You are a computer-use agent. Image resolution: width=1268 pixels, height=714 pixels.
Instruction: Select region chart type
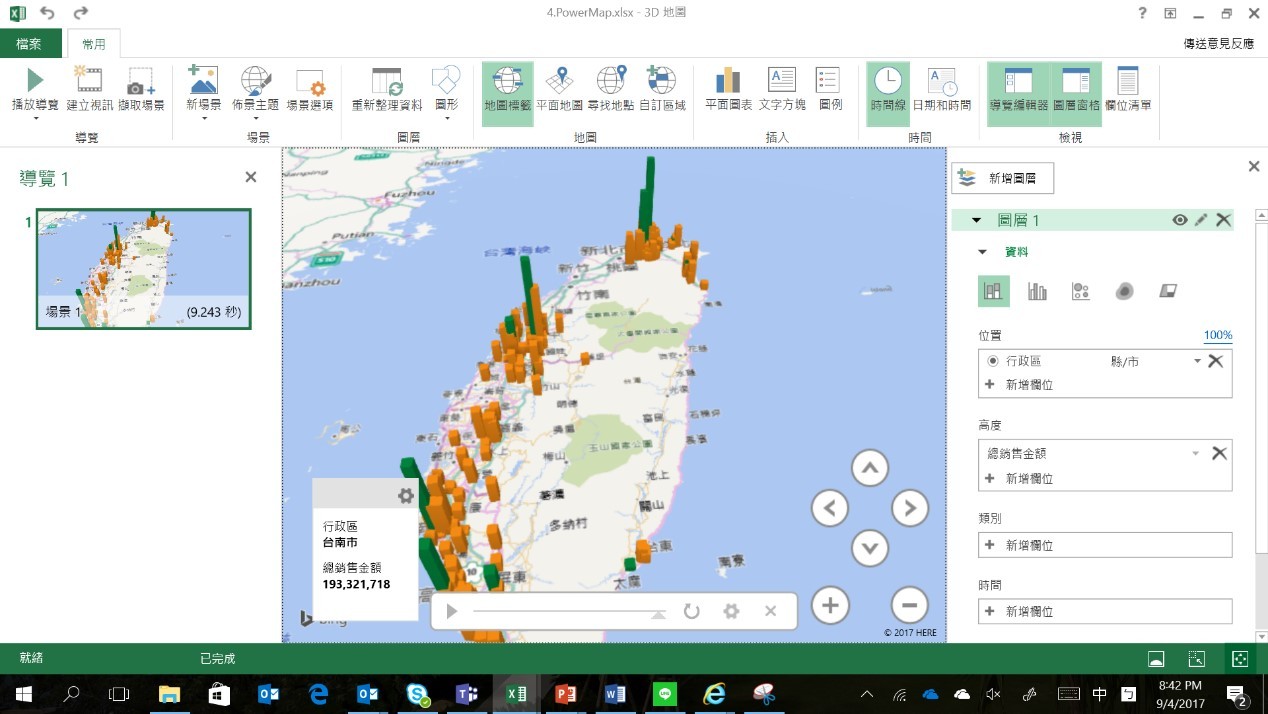tap(1167, 291)
